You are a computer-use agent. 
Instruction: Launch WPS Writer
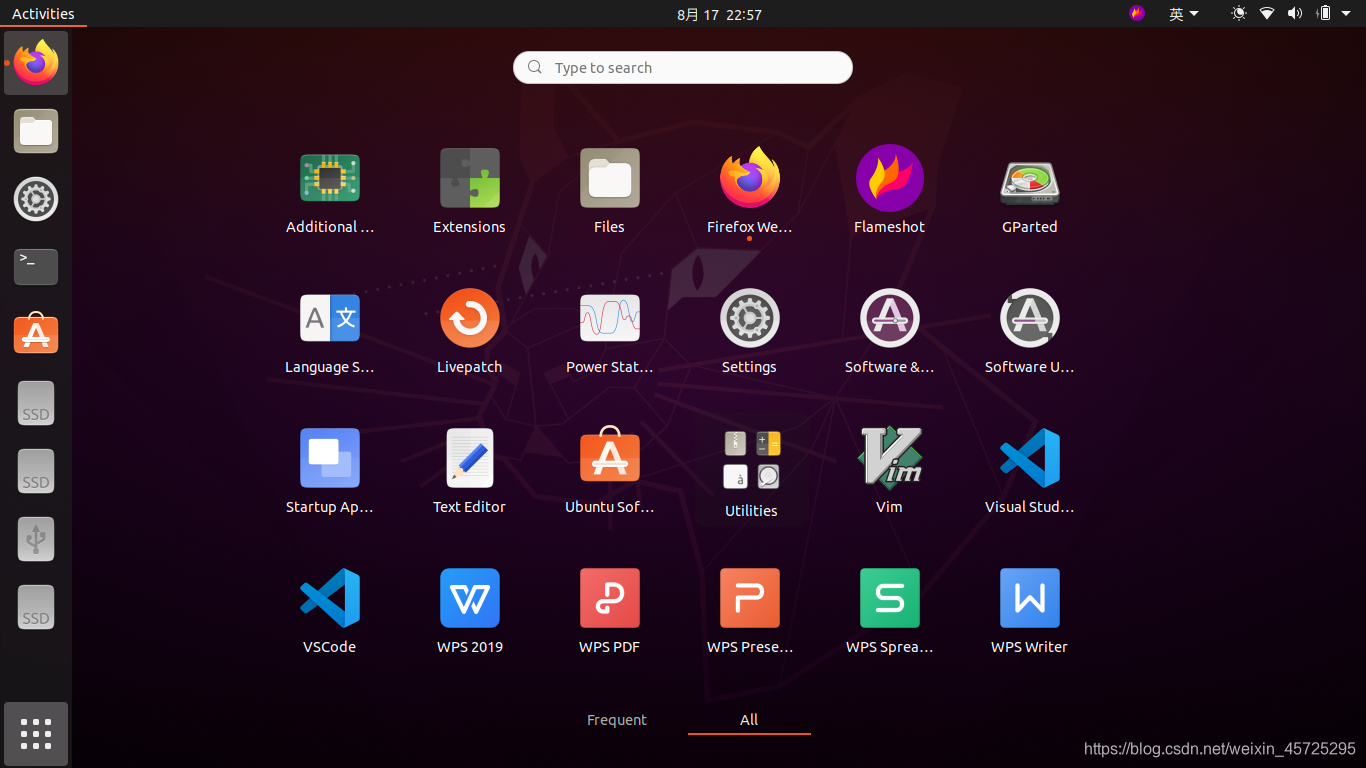point(1029,610)
